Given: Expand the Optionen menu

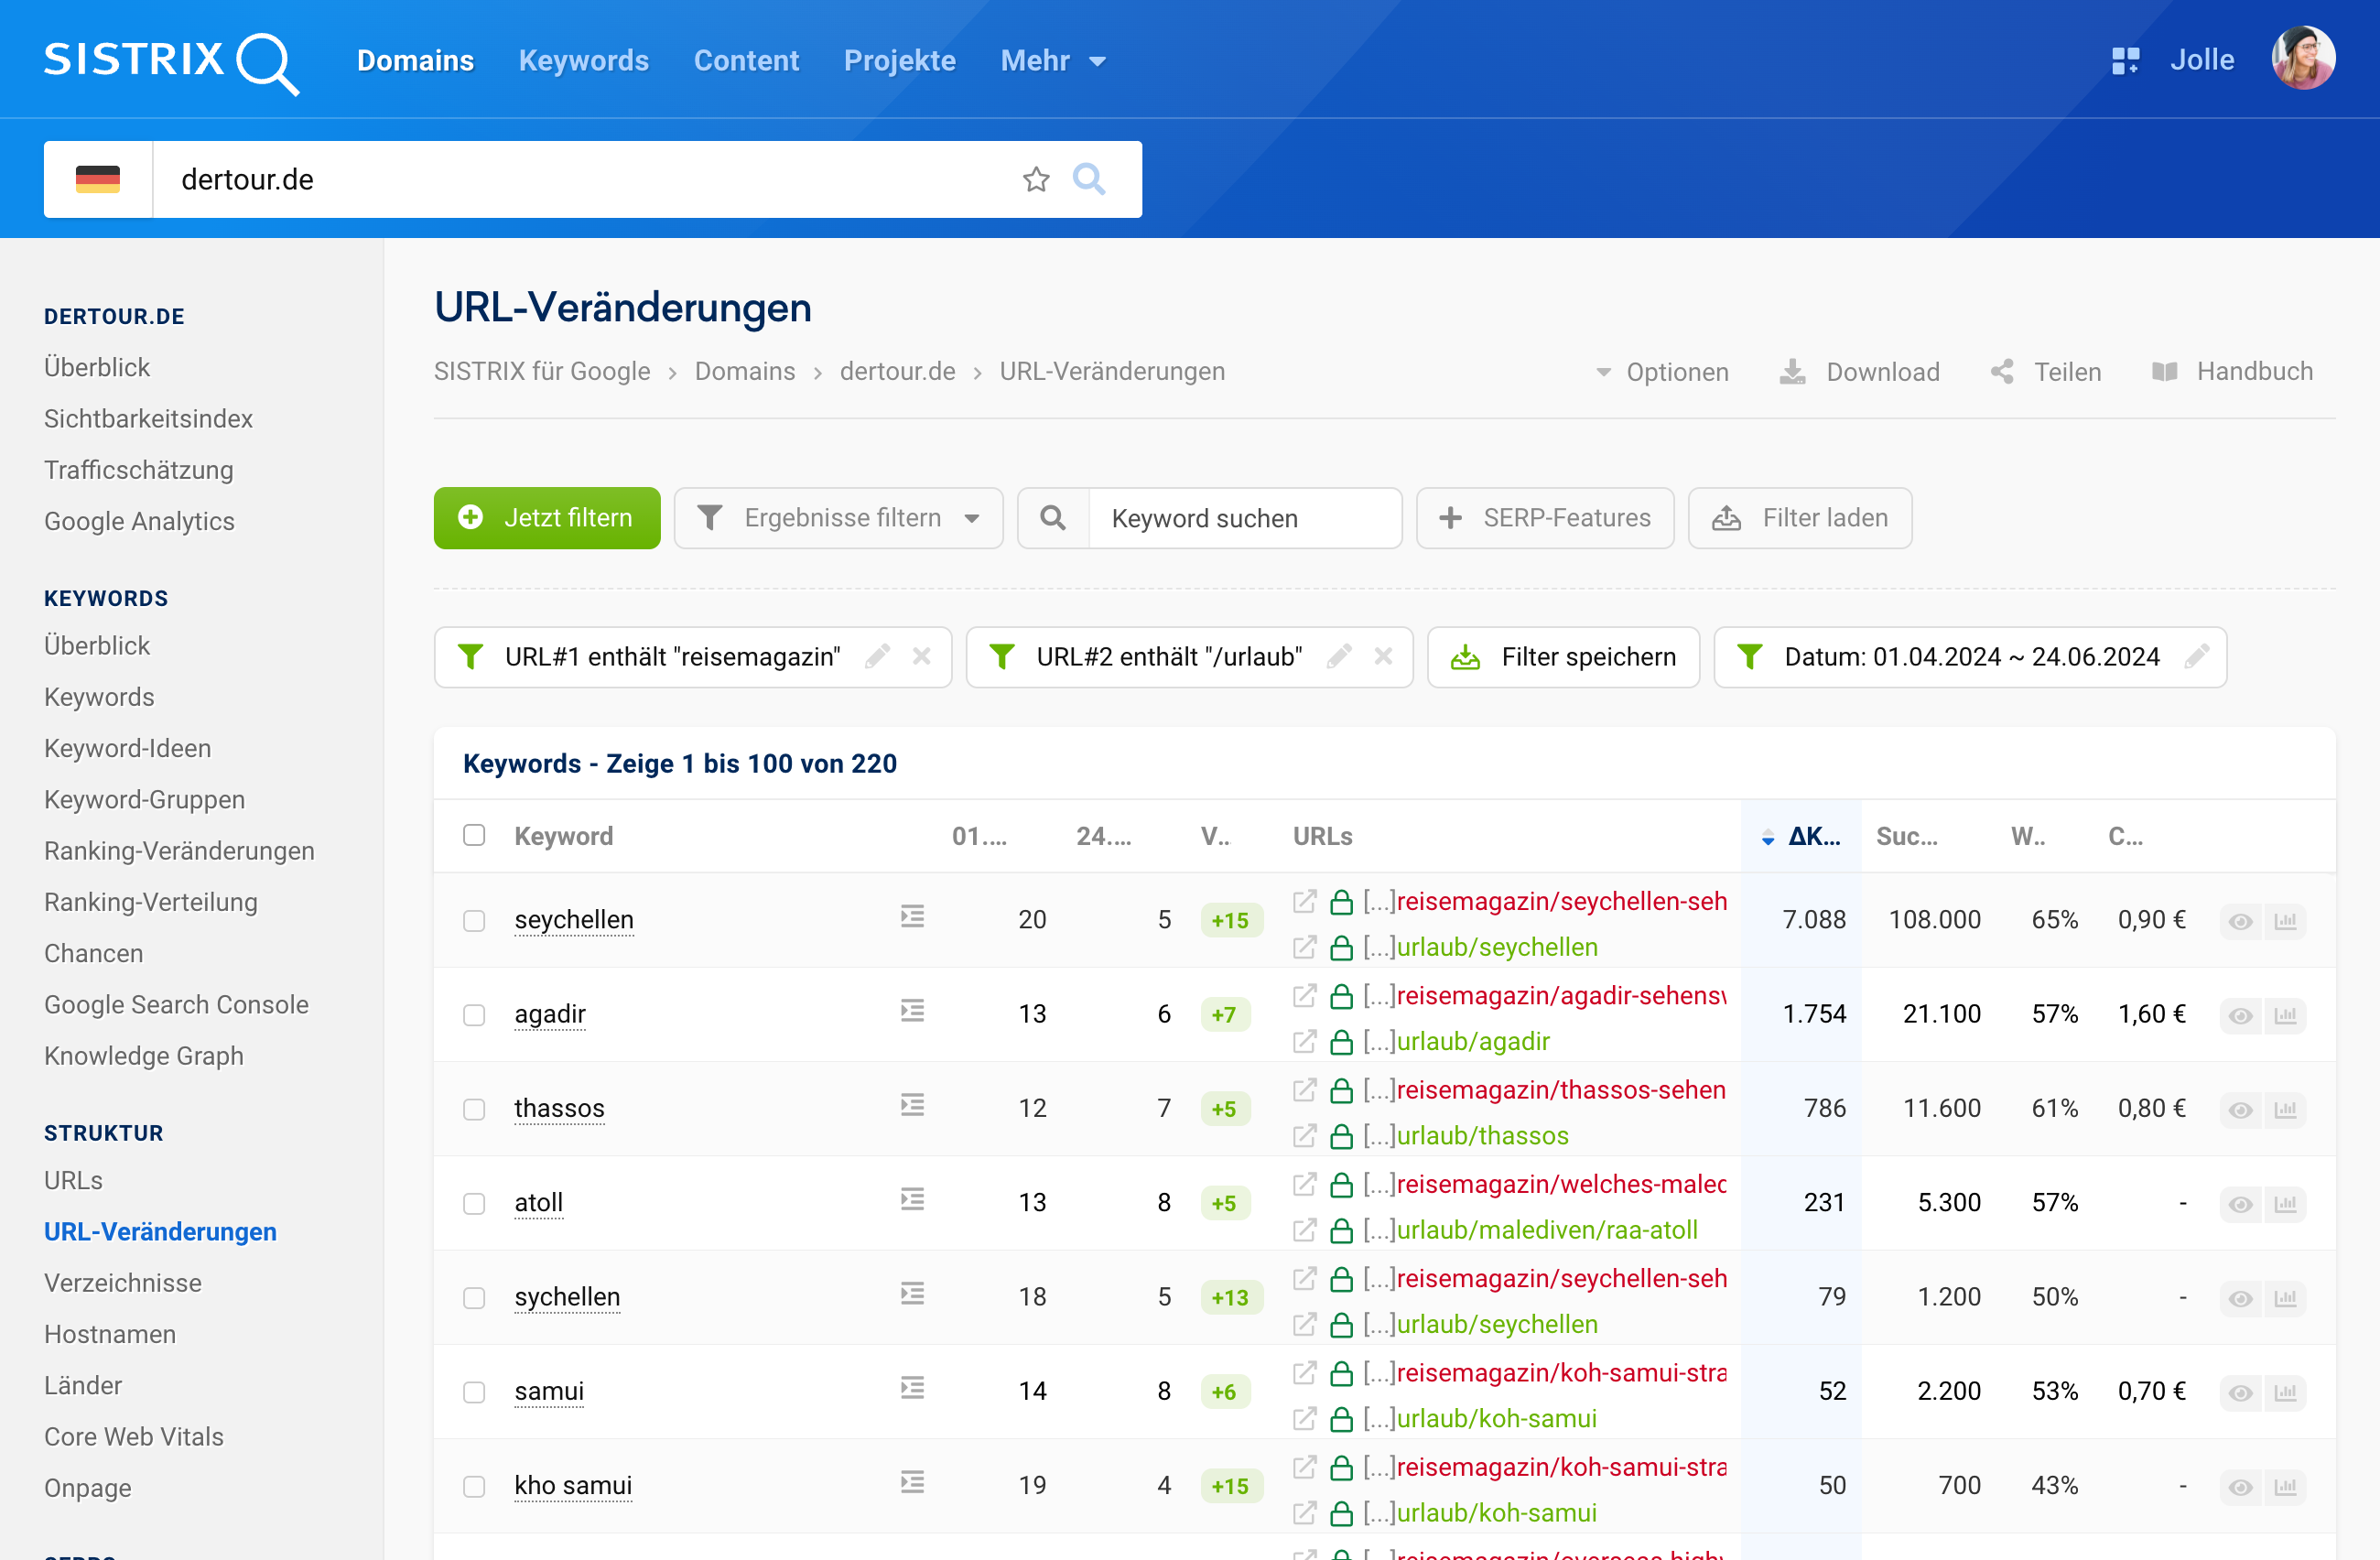Looking at the screenshot, I should coord(1662,372).
